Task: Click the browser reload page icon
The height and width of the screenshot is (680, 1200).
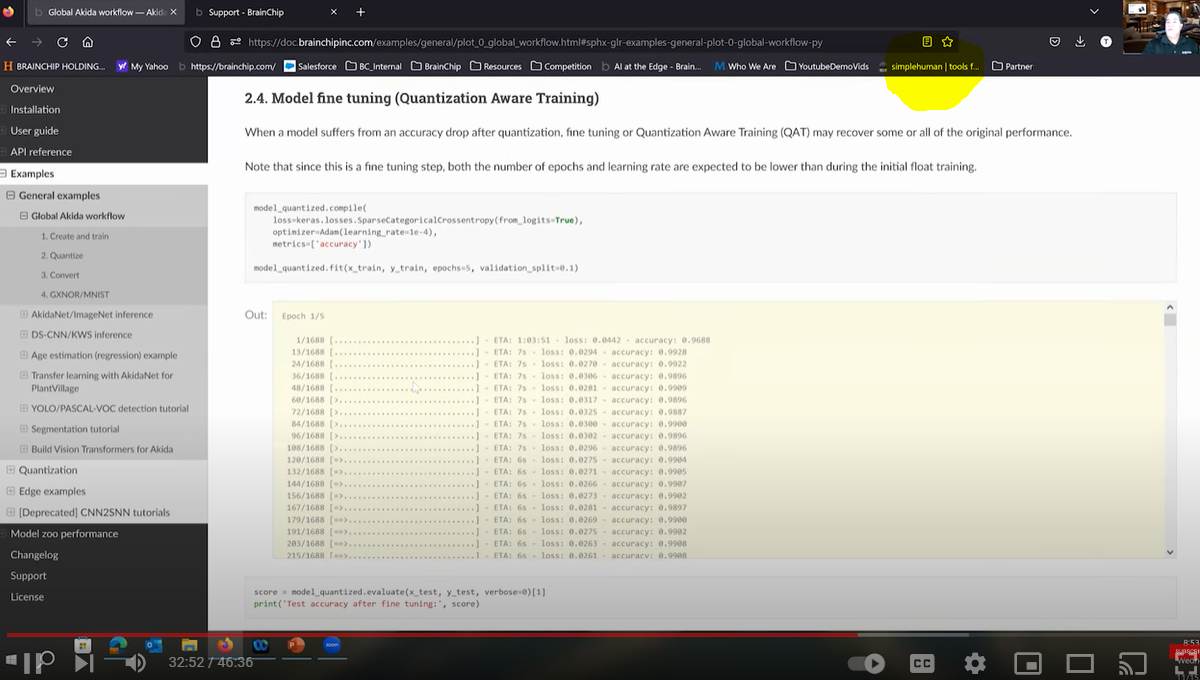Action: coord(62,42)
